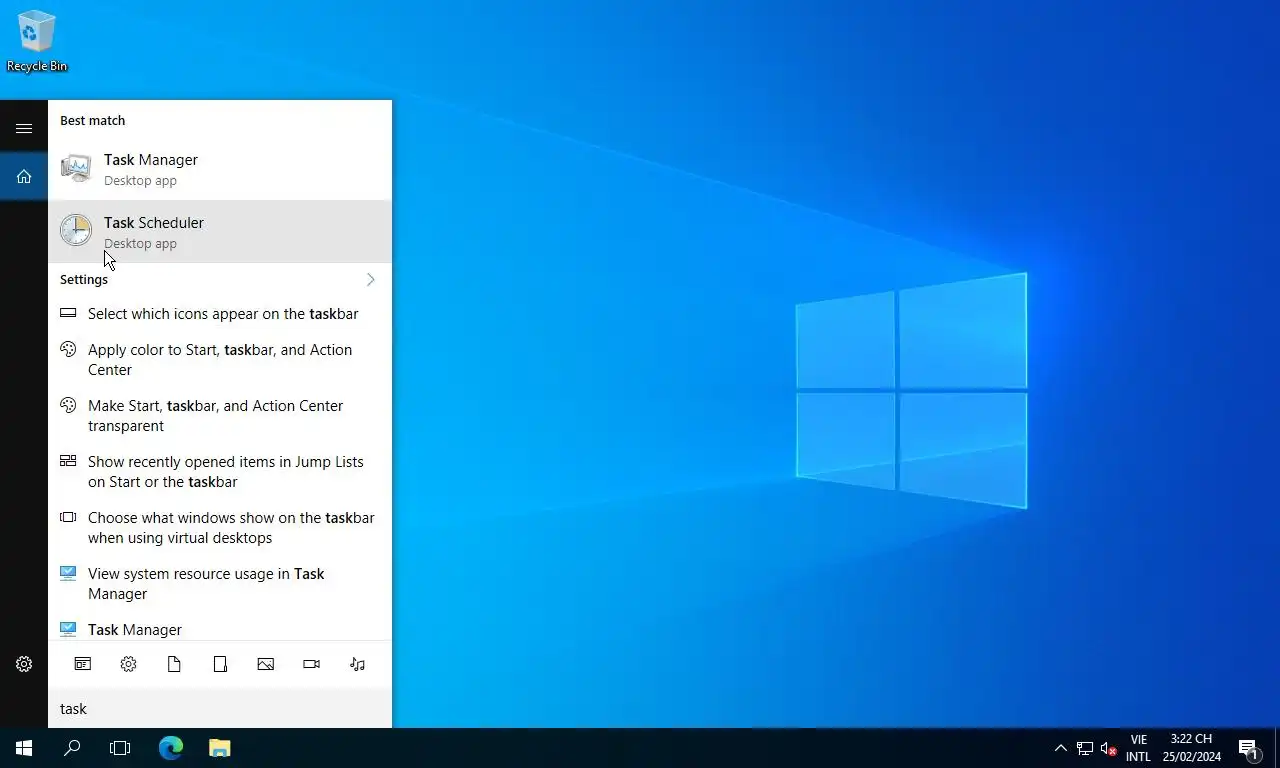Screen dimensions: 1280x768
Task: Open 'Select which icons appear on the taskbar'
Action: click(x=220, y=314)
